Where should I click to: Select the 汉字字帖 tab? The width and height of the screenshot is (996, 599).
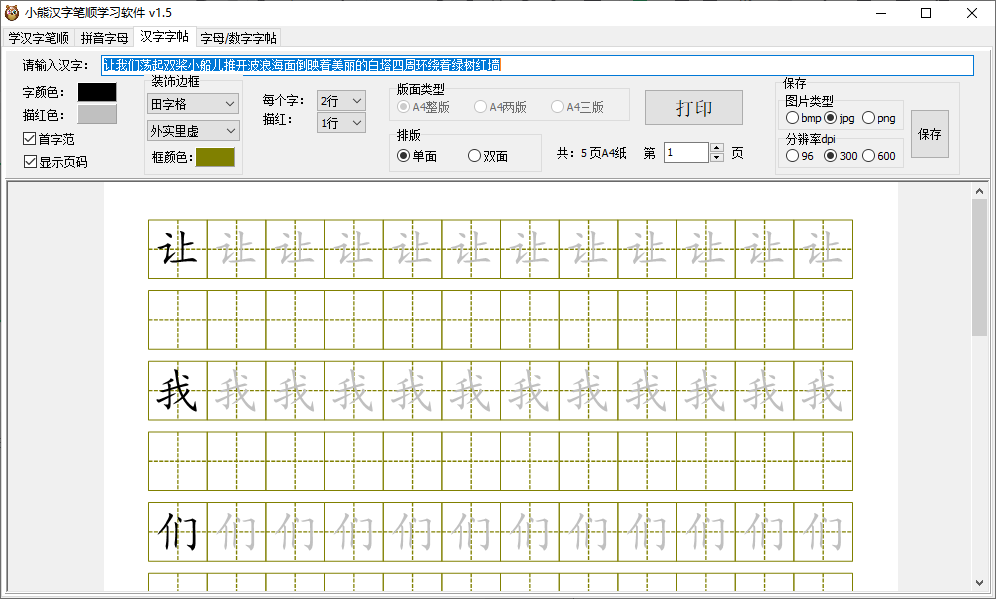165,36
